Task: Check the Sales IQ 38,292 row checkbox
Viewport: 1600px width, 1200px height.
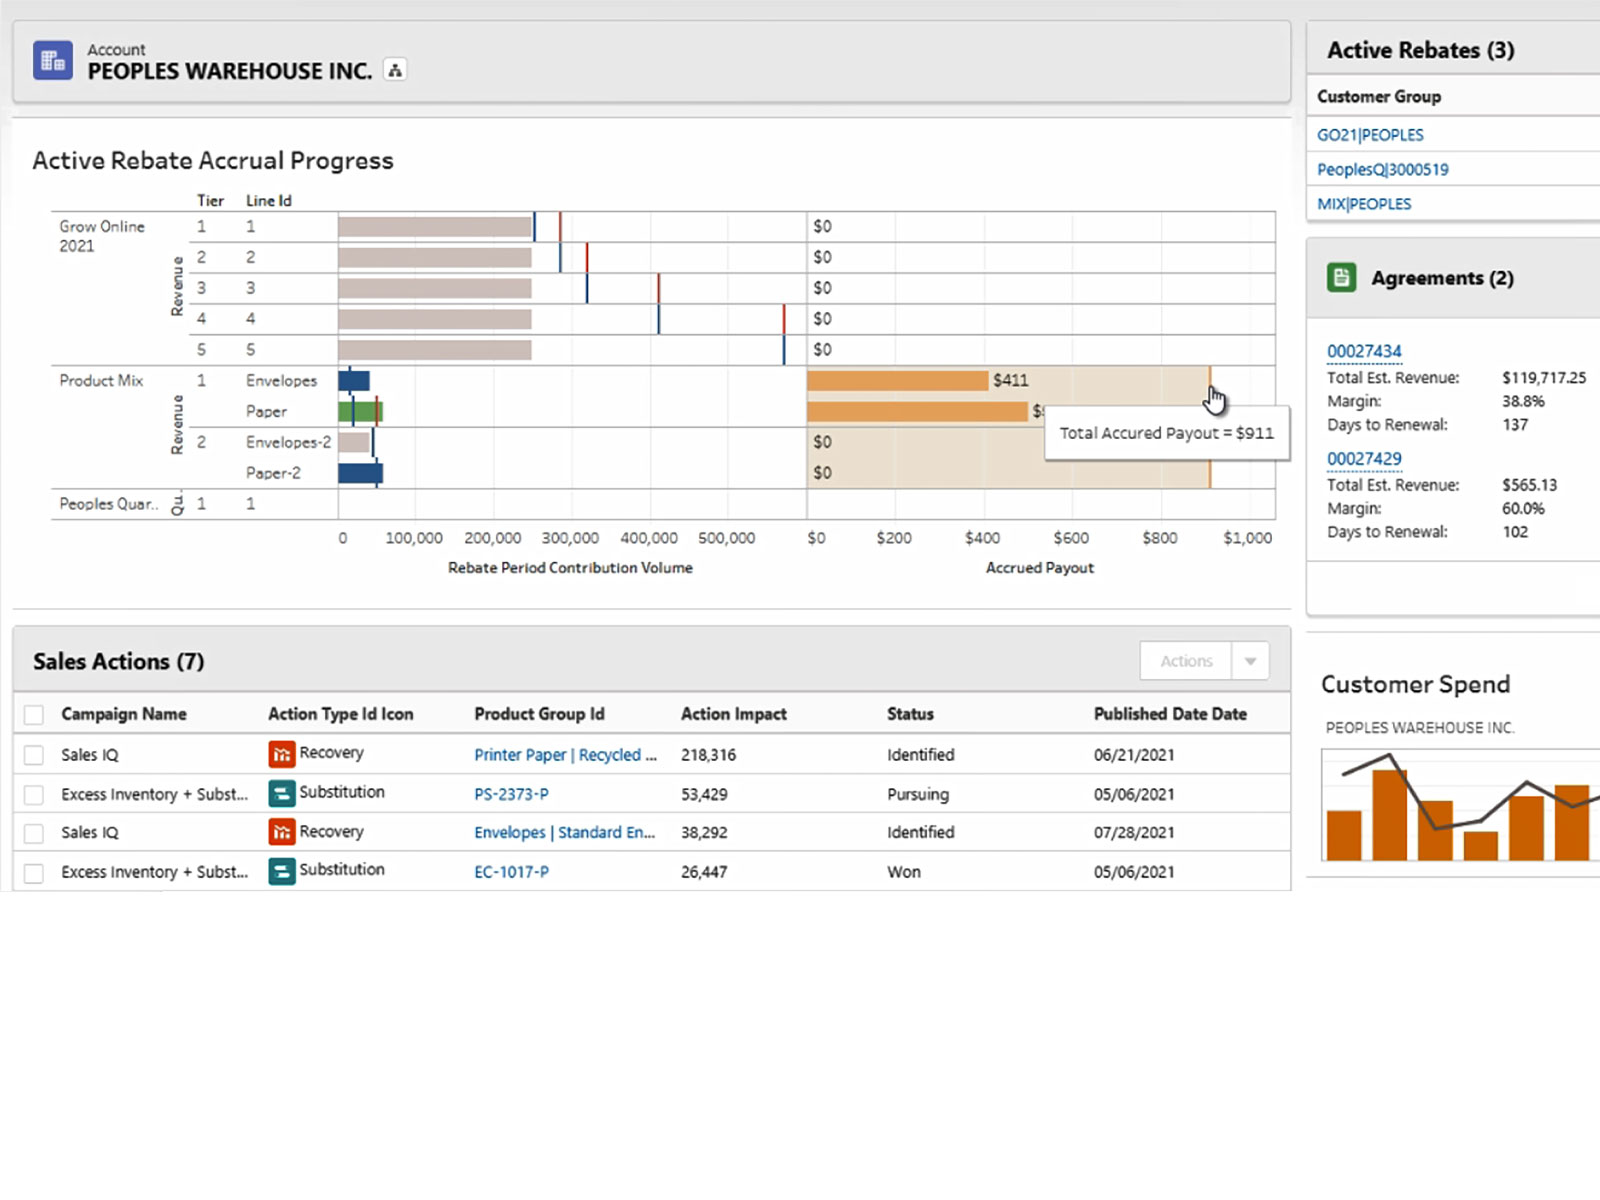Action: (34, 833)
